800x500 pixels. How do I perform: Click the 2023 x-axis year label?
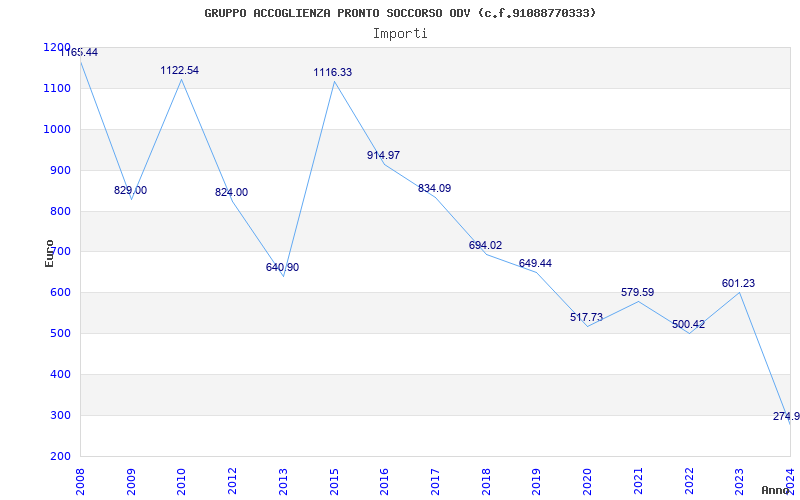tap(739, 481)
